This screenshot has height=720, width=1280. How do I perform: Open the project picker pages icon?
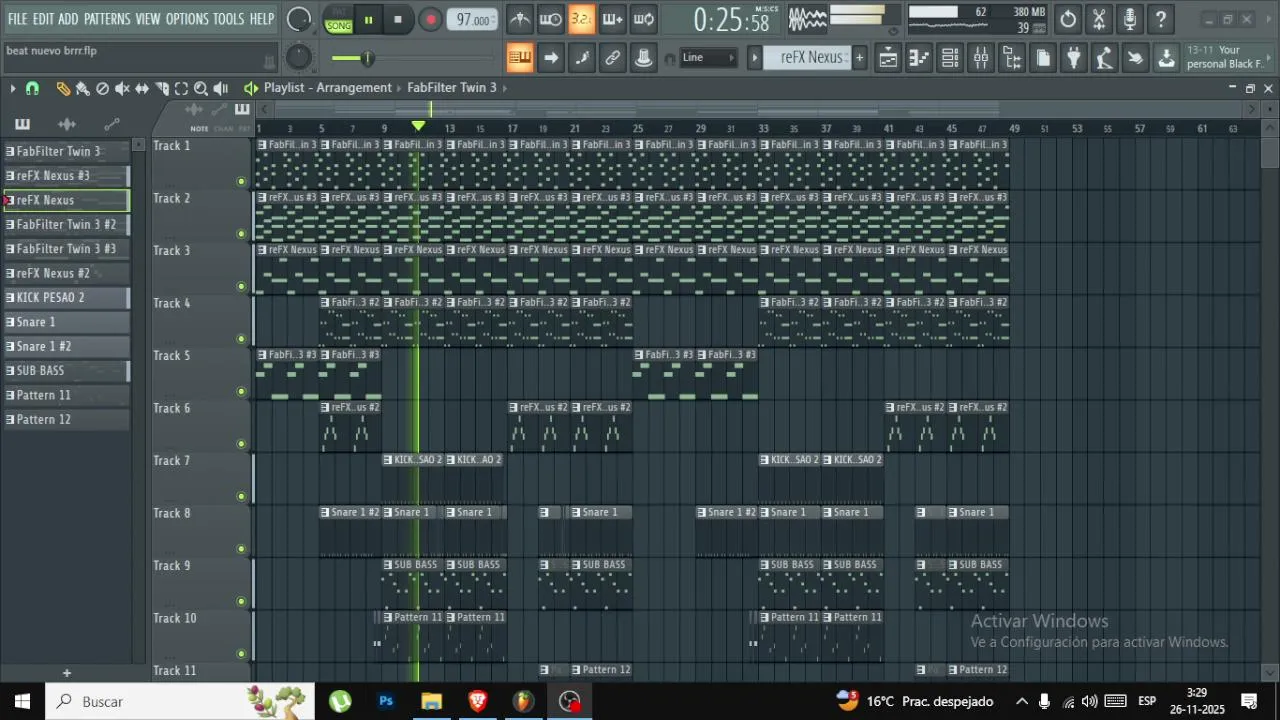1043,58
